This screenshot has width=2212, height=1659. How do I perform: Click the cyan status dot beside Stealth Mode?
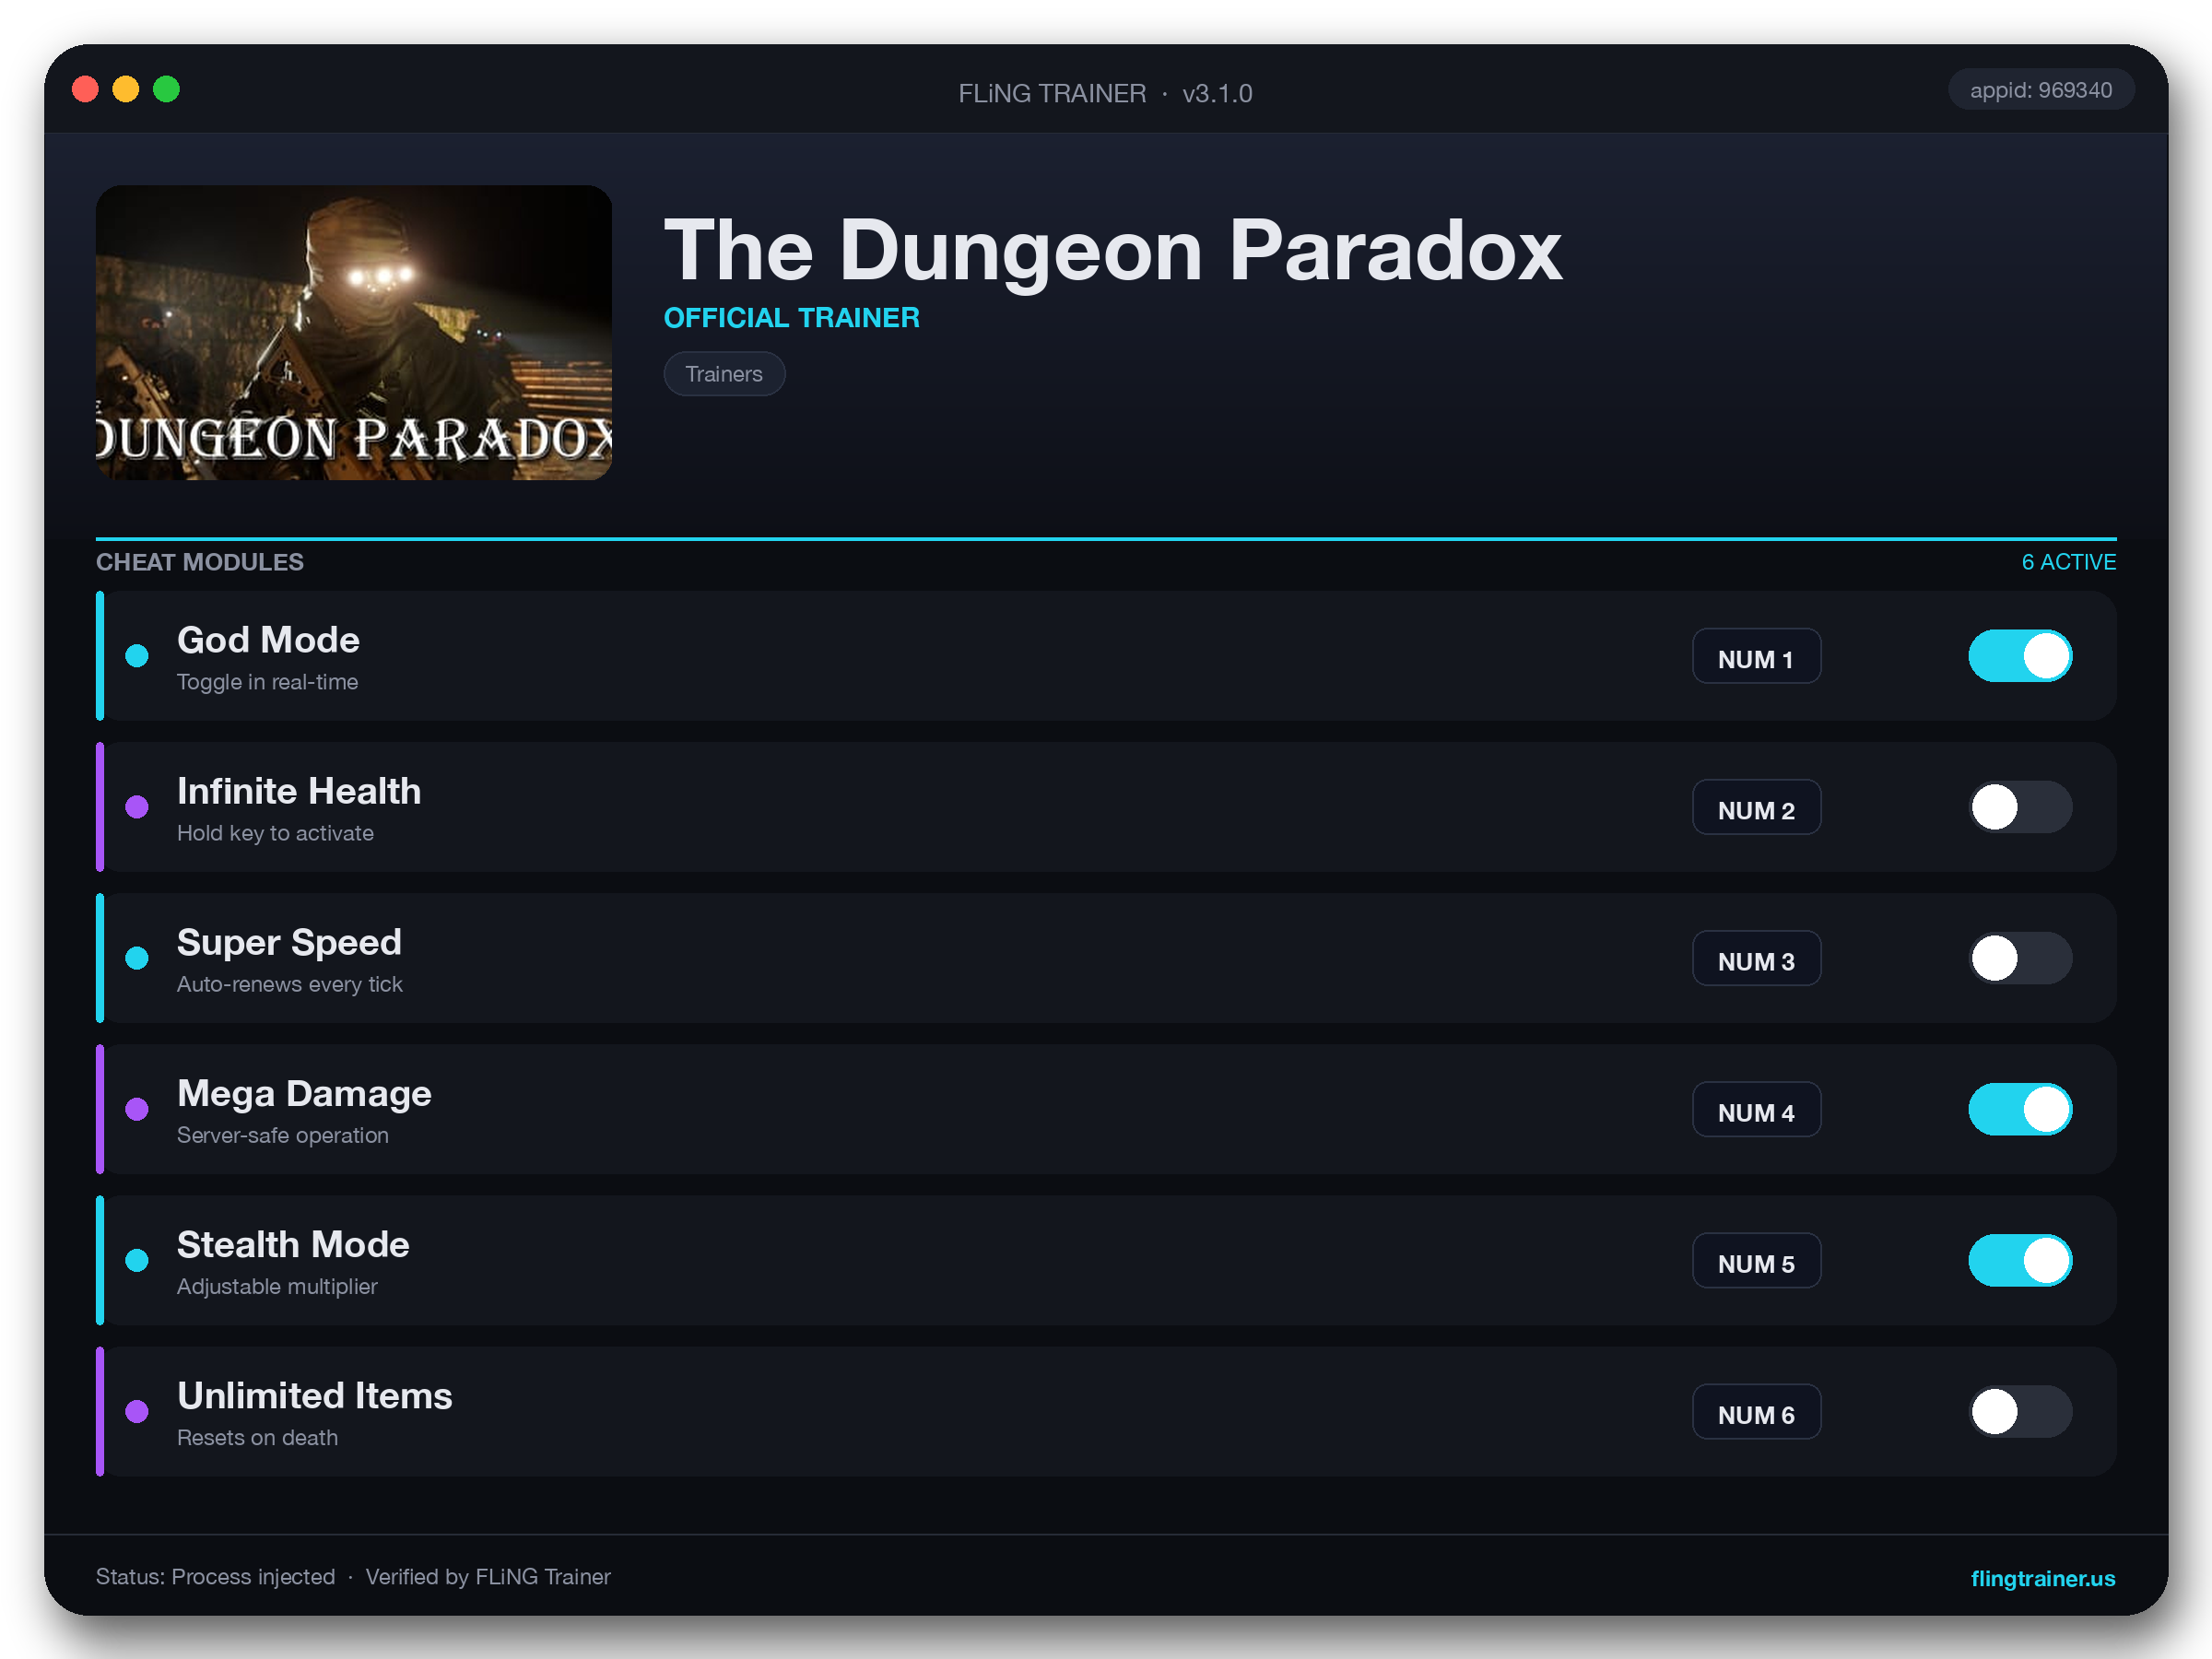(x=137, y=1260)
